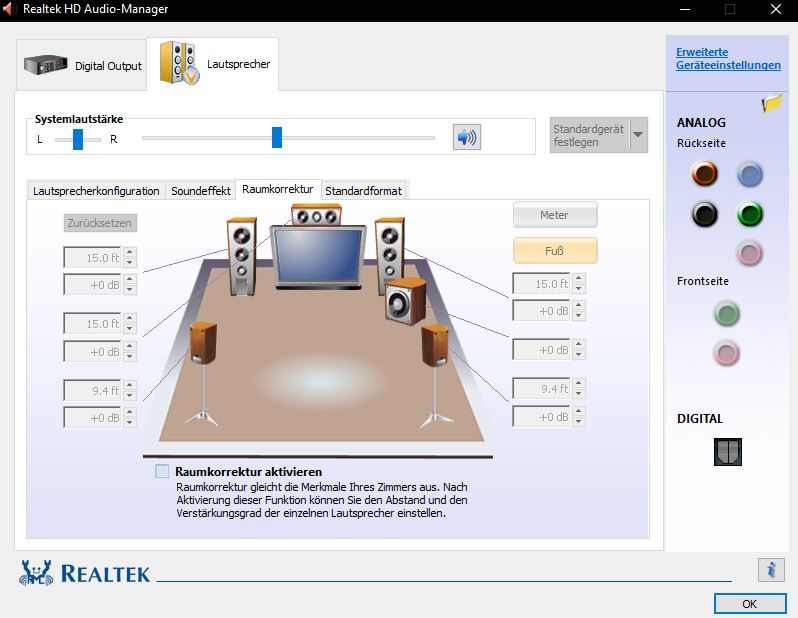Click the digital optical output connector
This screenshot has height=618, width=798.
pyautogui.click(x=728, y=452)
